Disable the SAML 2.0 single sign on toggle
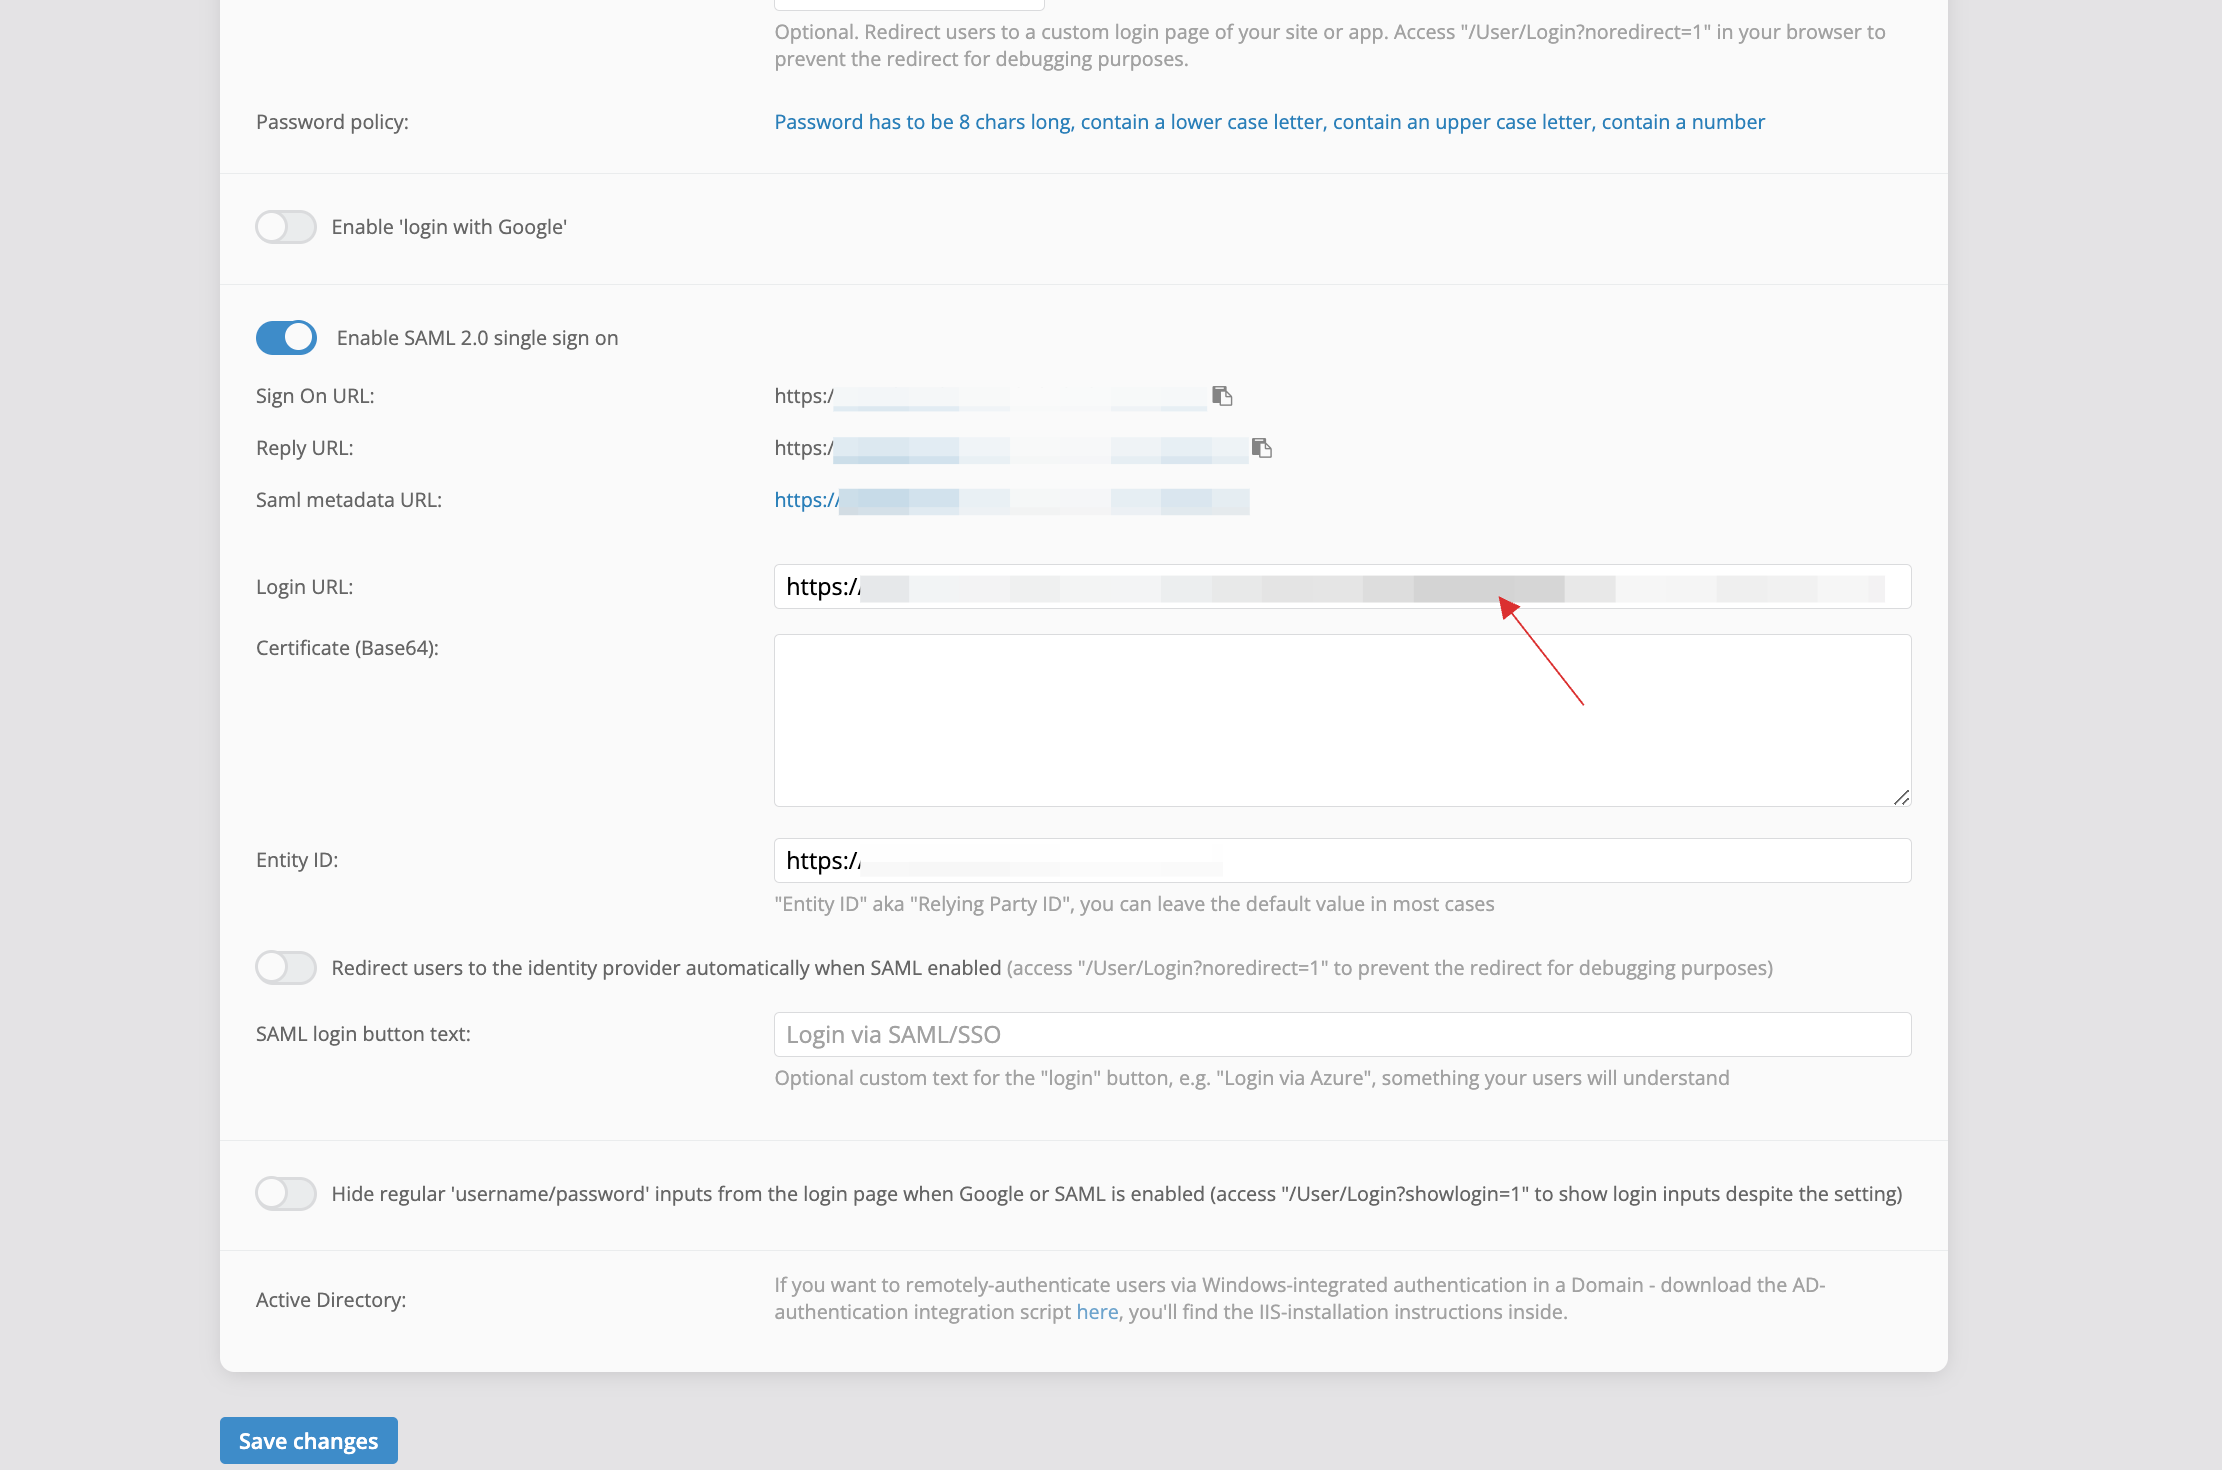Image resolution: width=2222 pixels, height=1470 pixels. click(286, 338)
